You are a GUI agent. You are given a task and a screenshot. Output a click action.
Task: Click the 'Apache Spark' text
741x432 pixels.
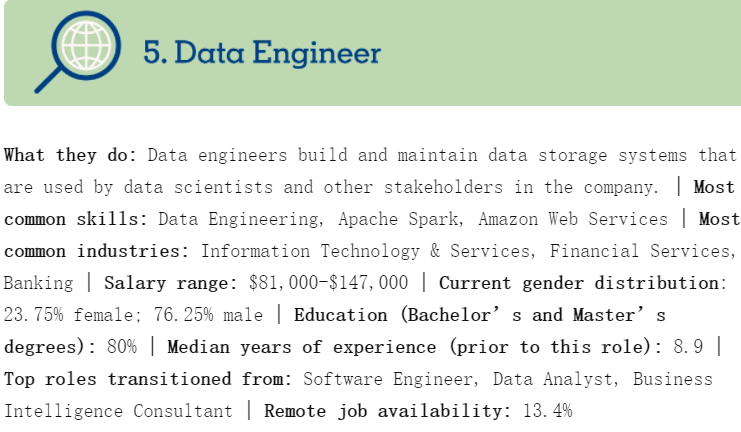click(398, 219)
